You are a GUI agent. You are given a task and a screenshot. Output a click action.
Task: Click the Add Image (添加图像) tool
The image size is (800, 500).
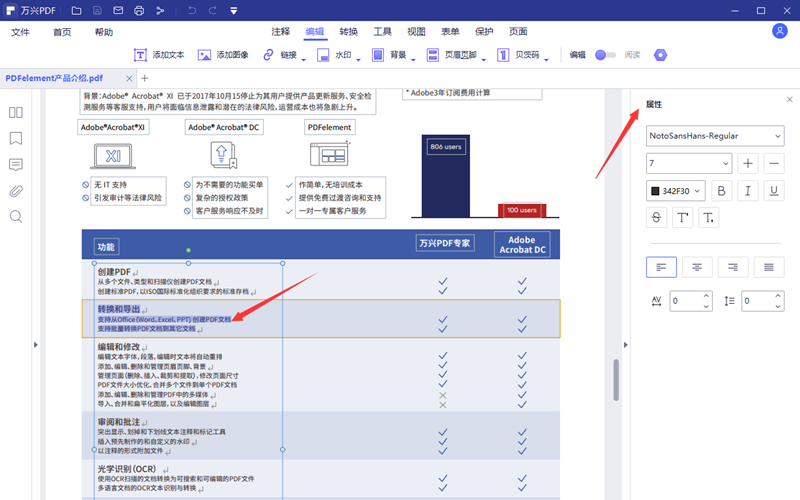tap(223, 55)
